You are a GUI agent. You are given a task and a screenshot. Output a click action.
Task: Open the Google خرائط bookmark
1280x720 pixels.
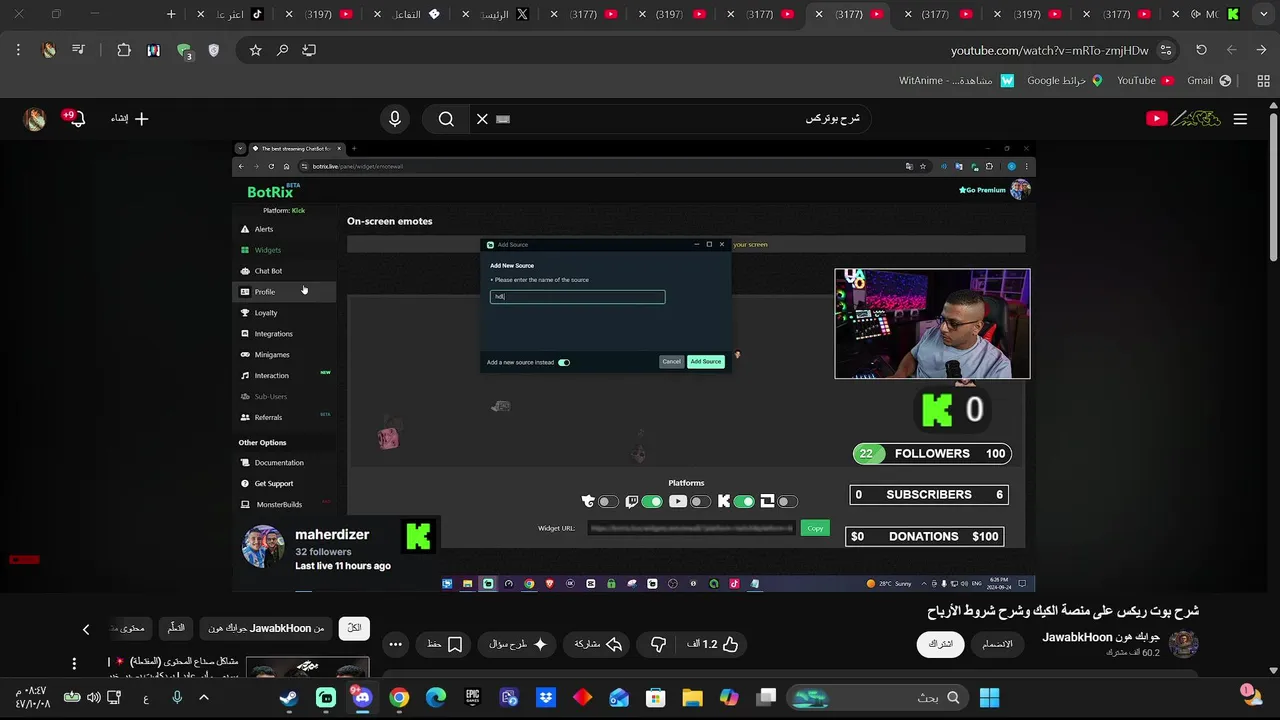click(x=1064, y=80)
